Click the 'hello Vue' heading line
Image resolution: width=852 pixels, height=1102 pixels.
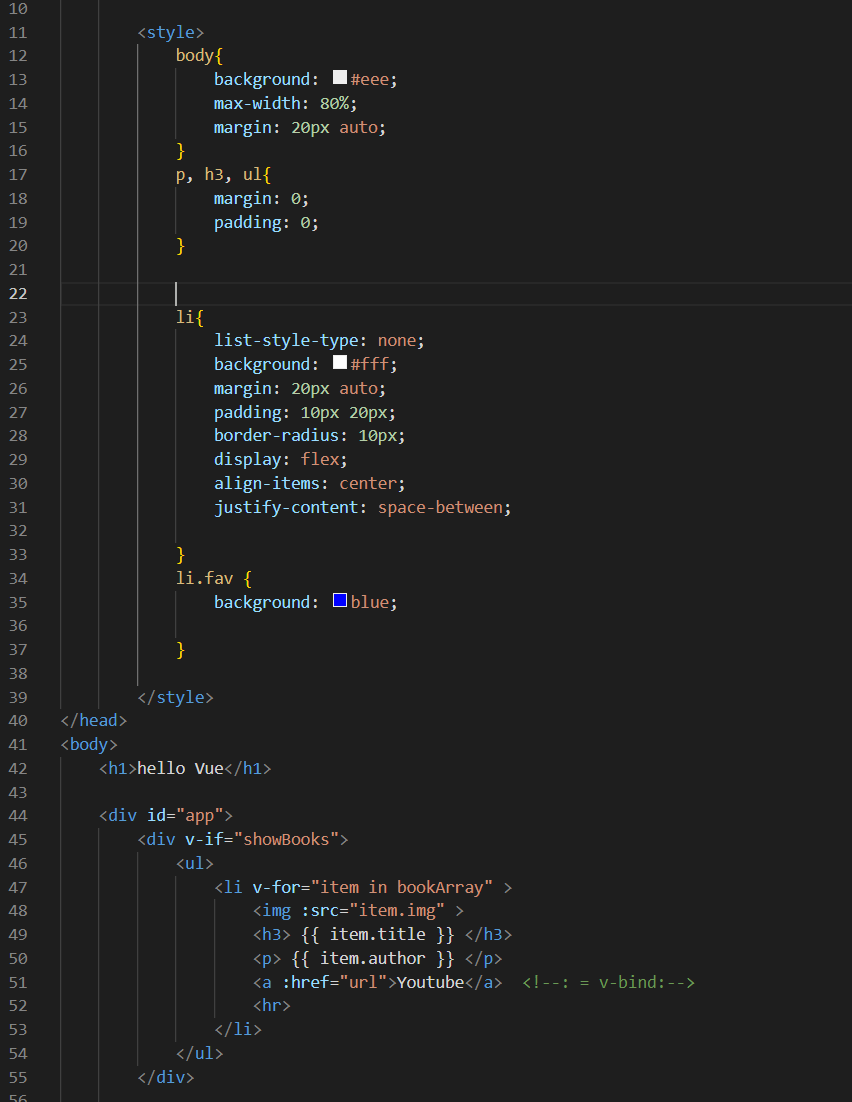185,769
